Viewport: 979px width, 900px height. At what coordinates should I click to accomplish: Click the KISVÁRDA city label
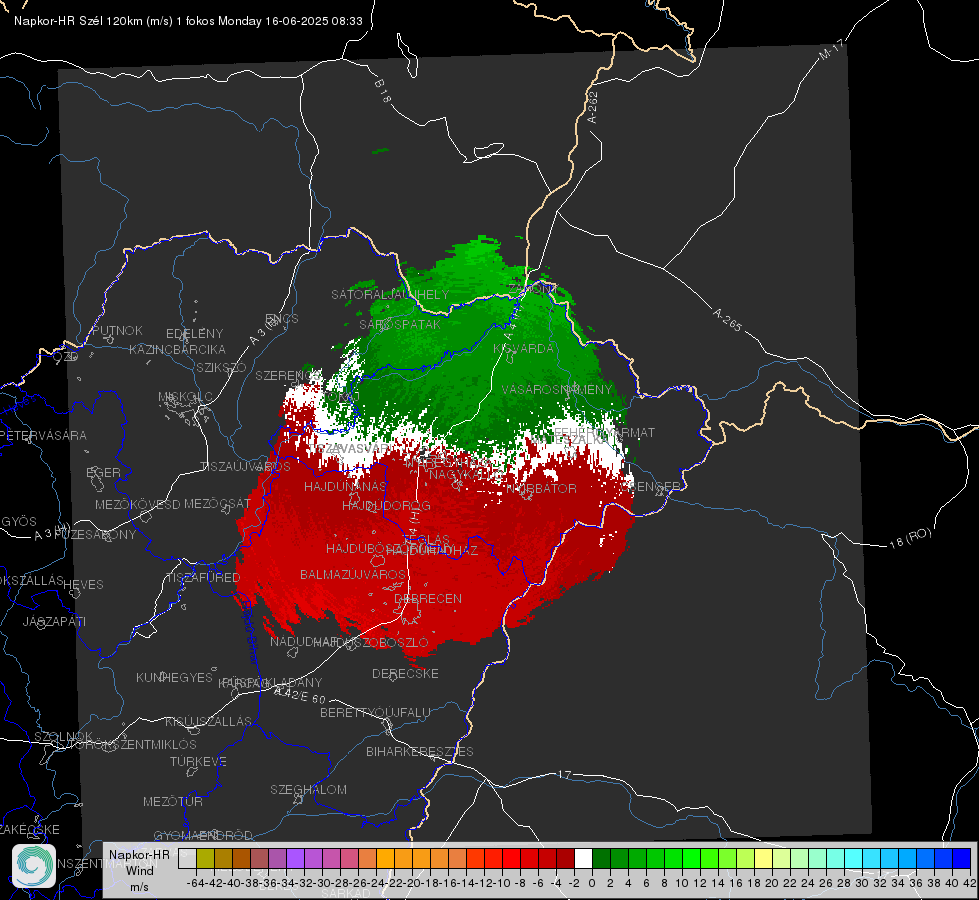point(524,349)
